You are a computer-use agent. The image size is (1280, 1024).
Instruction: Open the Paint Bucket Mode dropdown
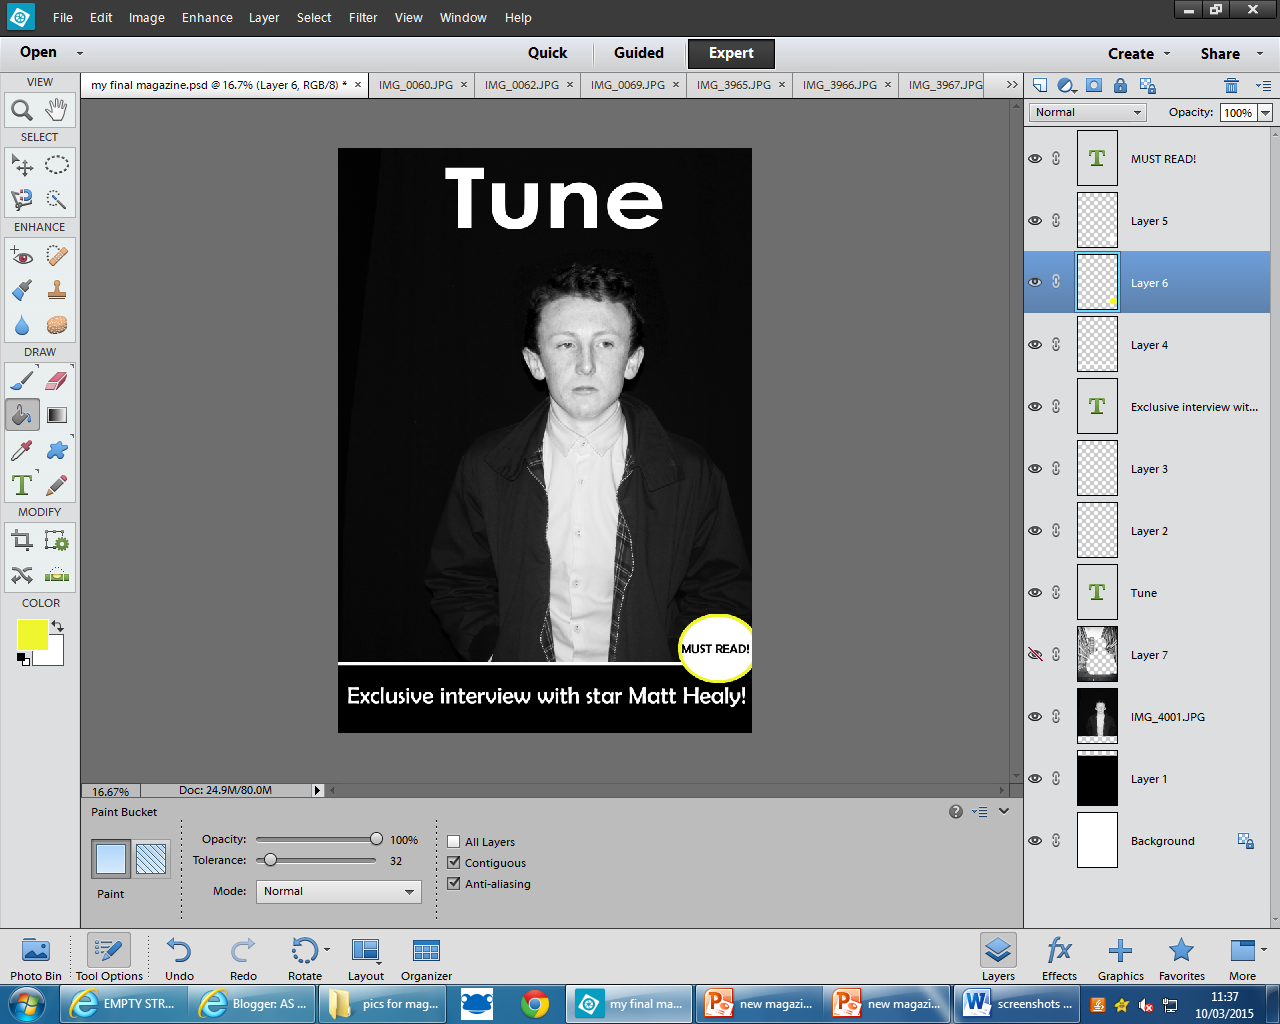[x=338, y=892]
